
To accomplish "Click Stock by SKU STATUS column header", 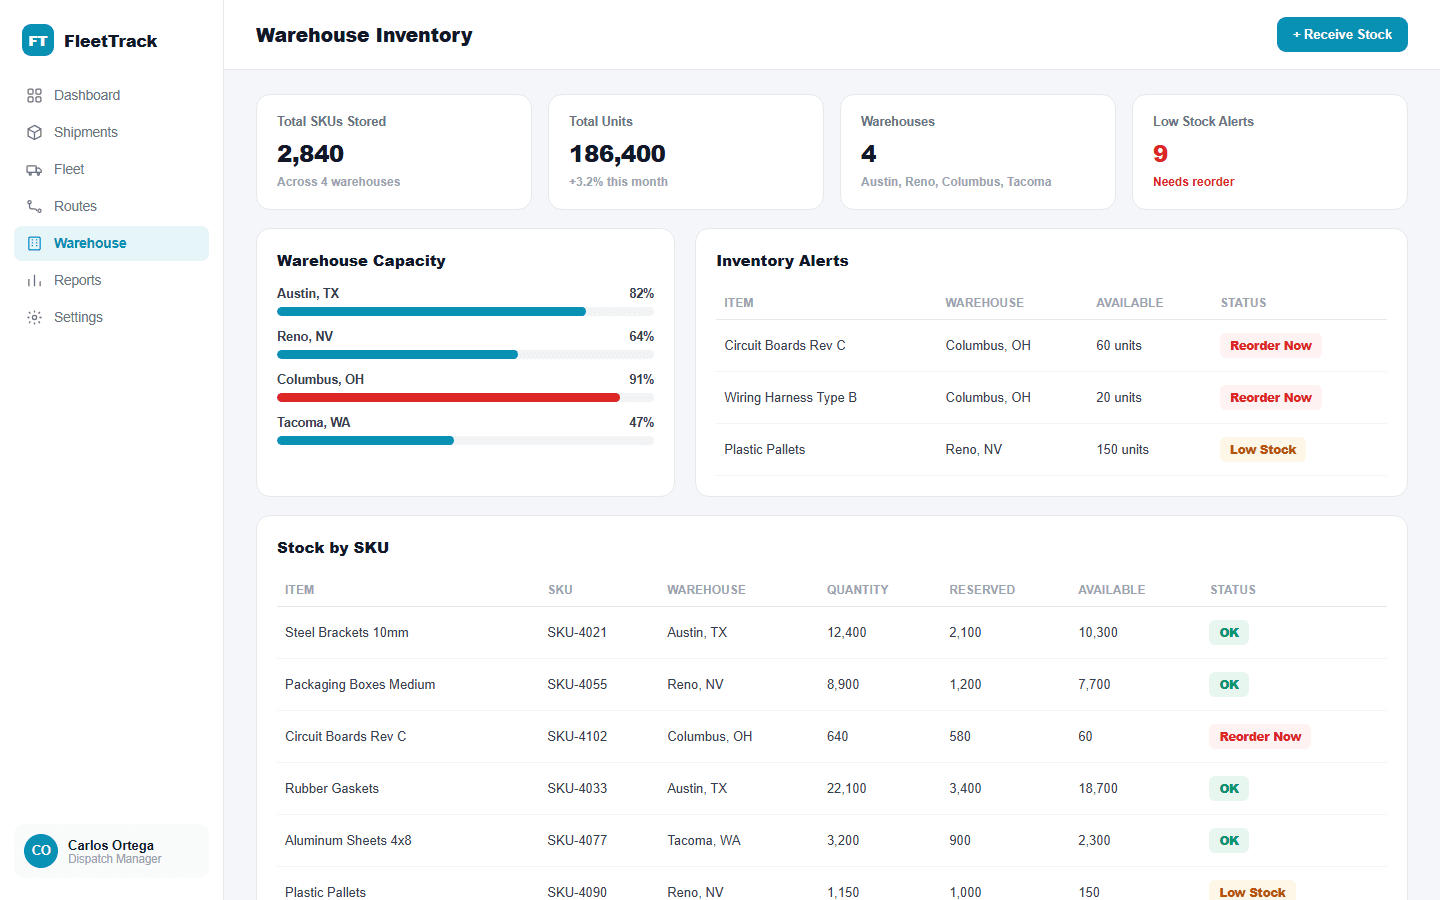I will pyautogui.click(x=1233, y=590).
